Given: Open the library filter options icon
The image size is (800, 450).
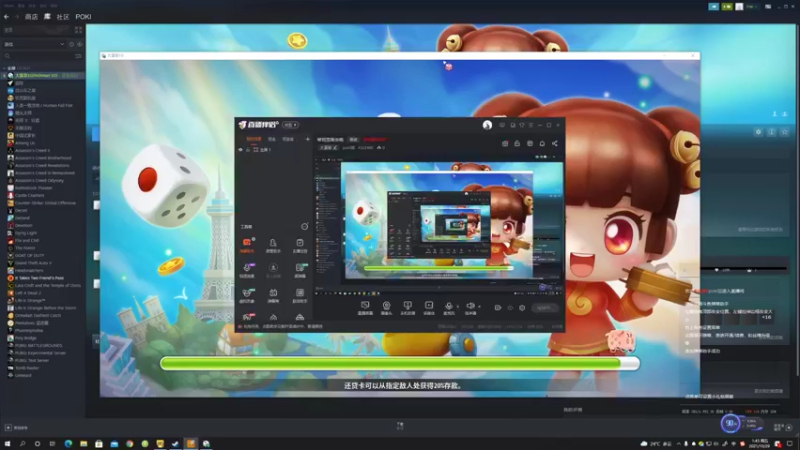Looking at the screenshot, I should (x=78, y=56).
